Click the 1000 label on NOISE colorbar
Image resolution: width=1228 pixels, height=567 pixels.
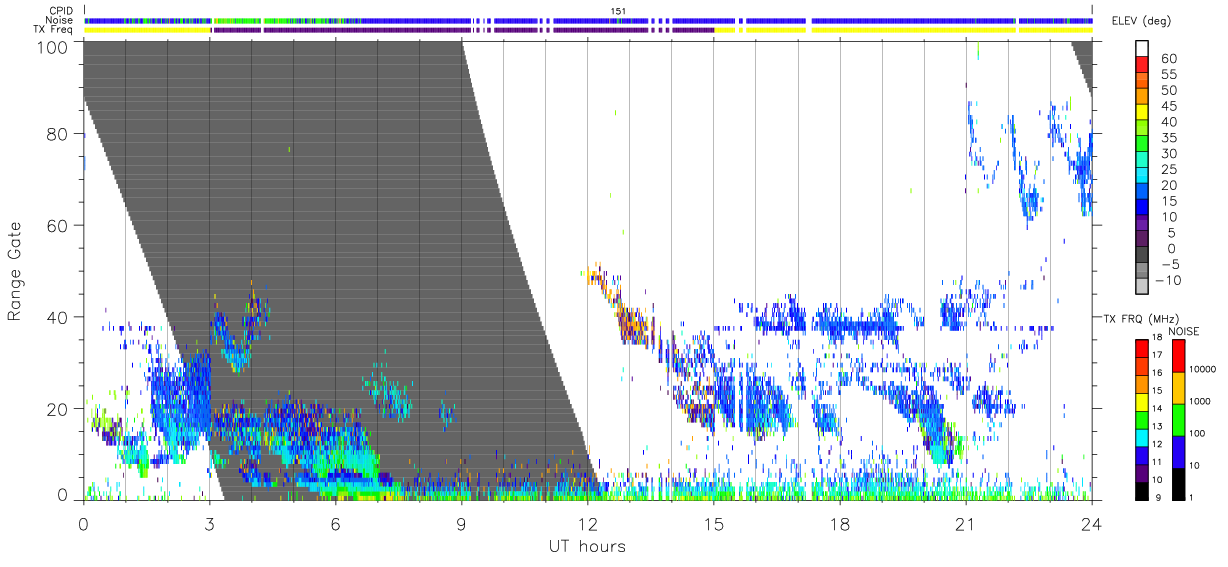click(1200, 401)
